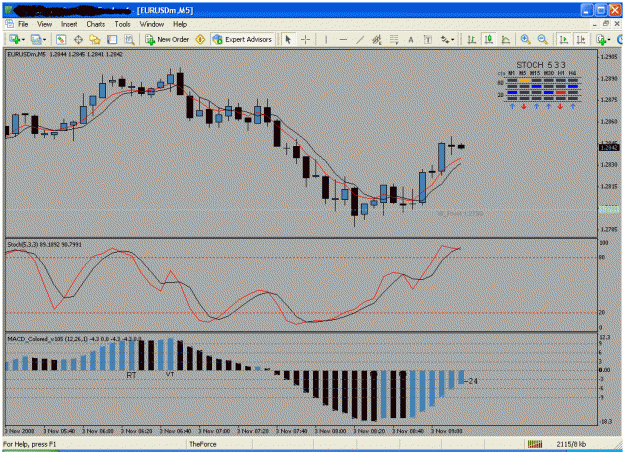Click the VT label under MACD bars
The image size is (625, 452).
170,374
